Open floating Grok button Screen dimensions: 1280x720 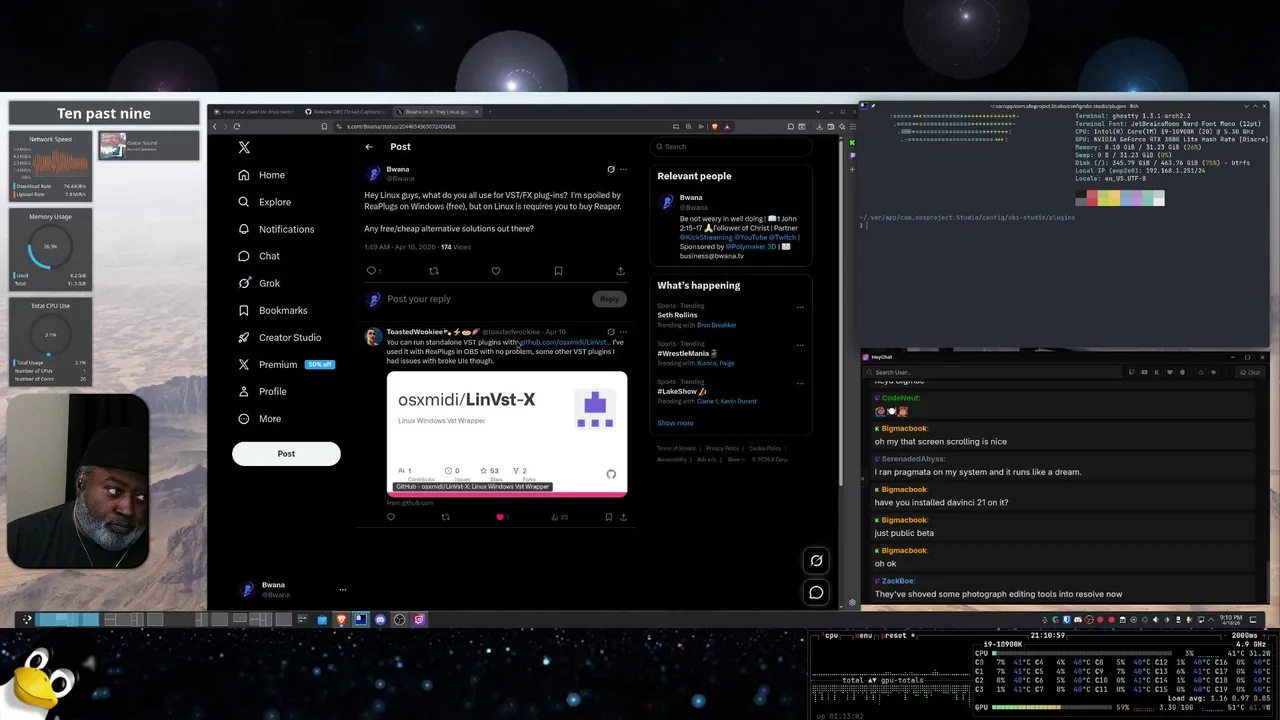(x=816, y=561)
